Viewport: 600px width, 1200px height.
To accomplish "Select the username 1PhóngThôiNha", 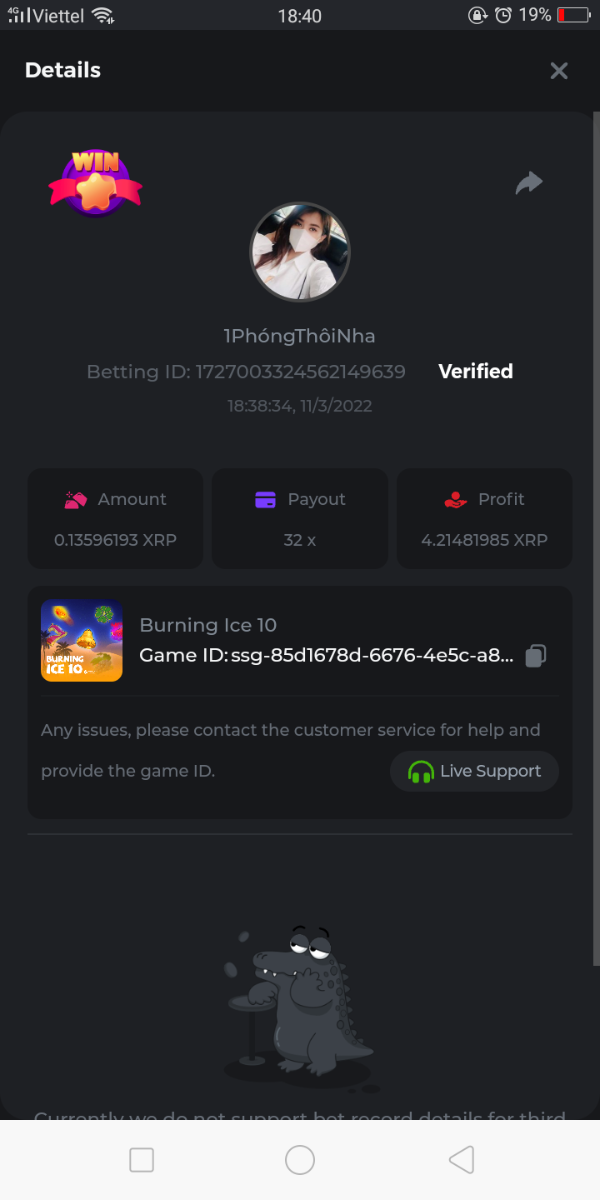I will coord(299,336).
